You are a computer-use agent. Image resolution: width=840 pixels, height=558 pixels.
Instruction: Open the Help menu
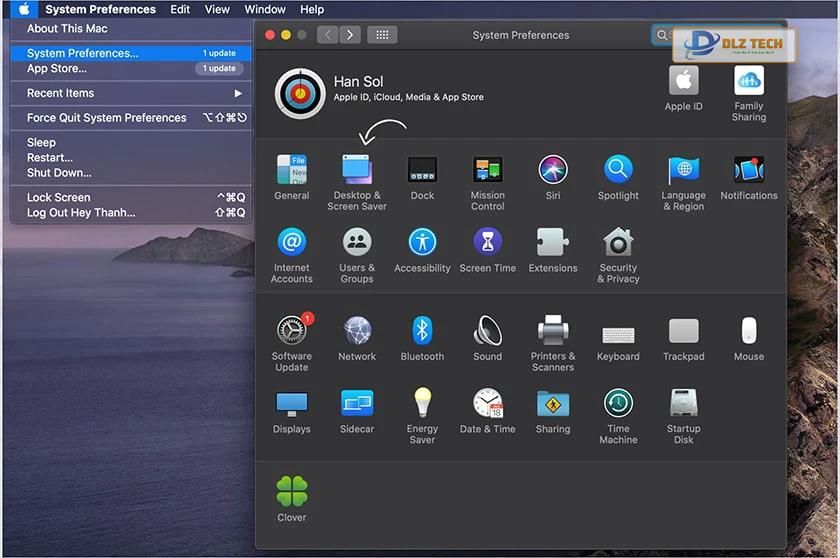(x=312, y=9)
